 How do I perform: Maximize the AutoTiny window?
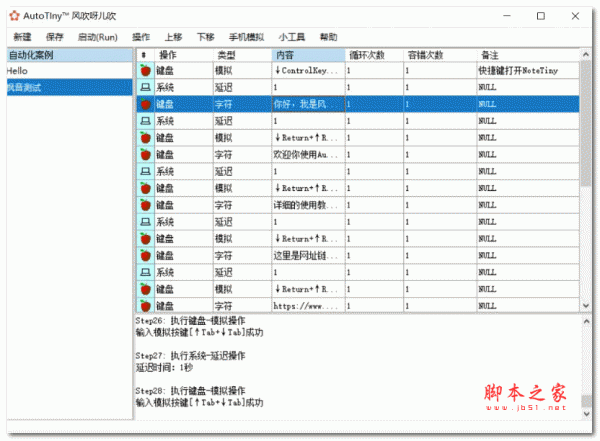pyautogui.click(x=541, y=16)
